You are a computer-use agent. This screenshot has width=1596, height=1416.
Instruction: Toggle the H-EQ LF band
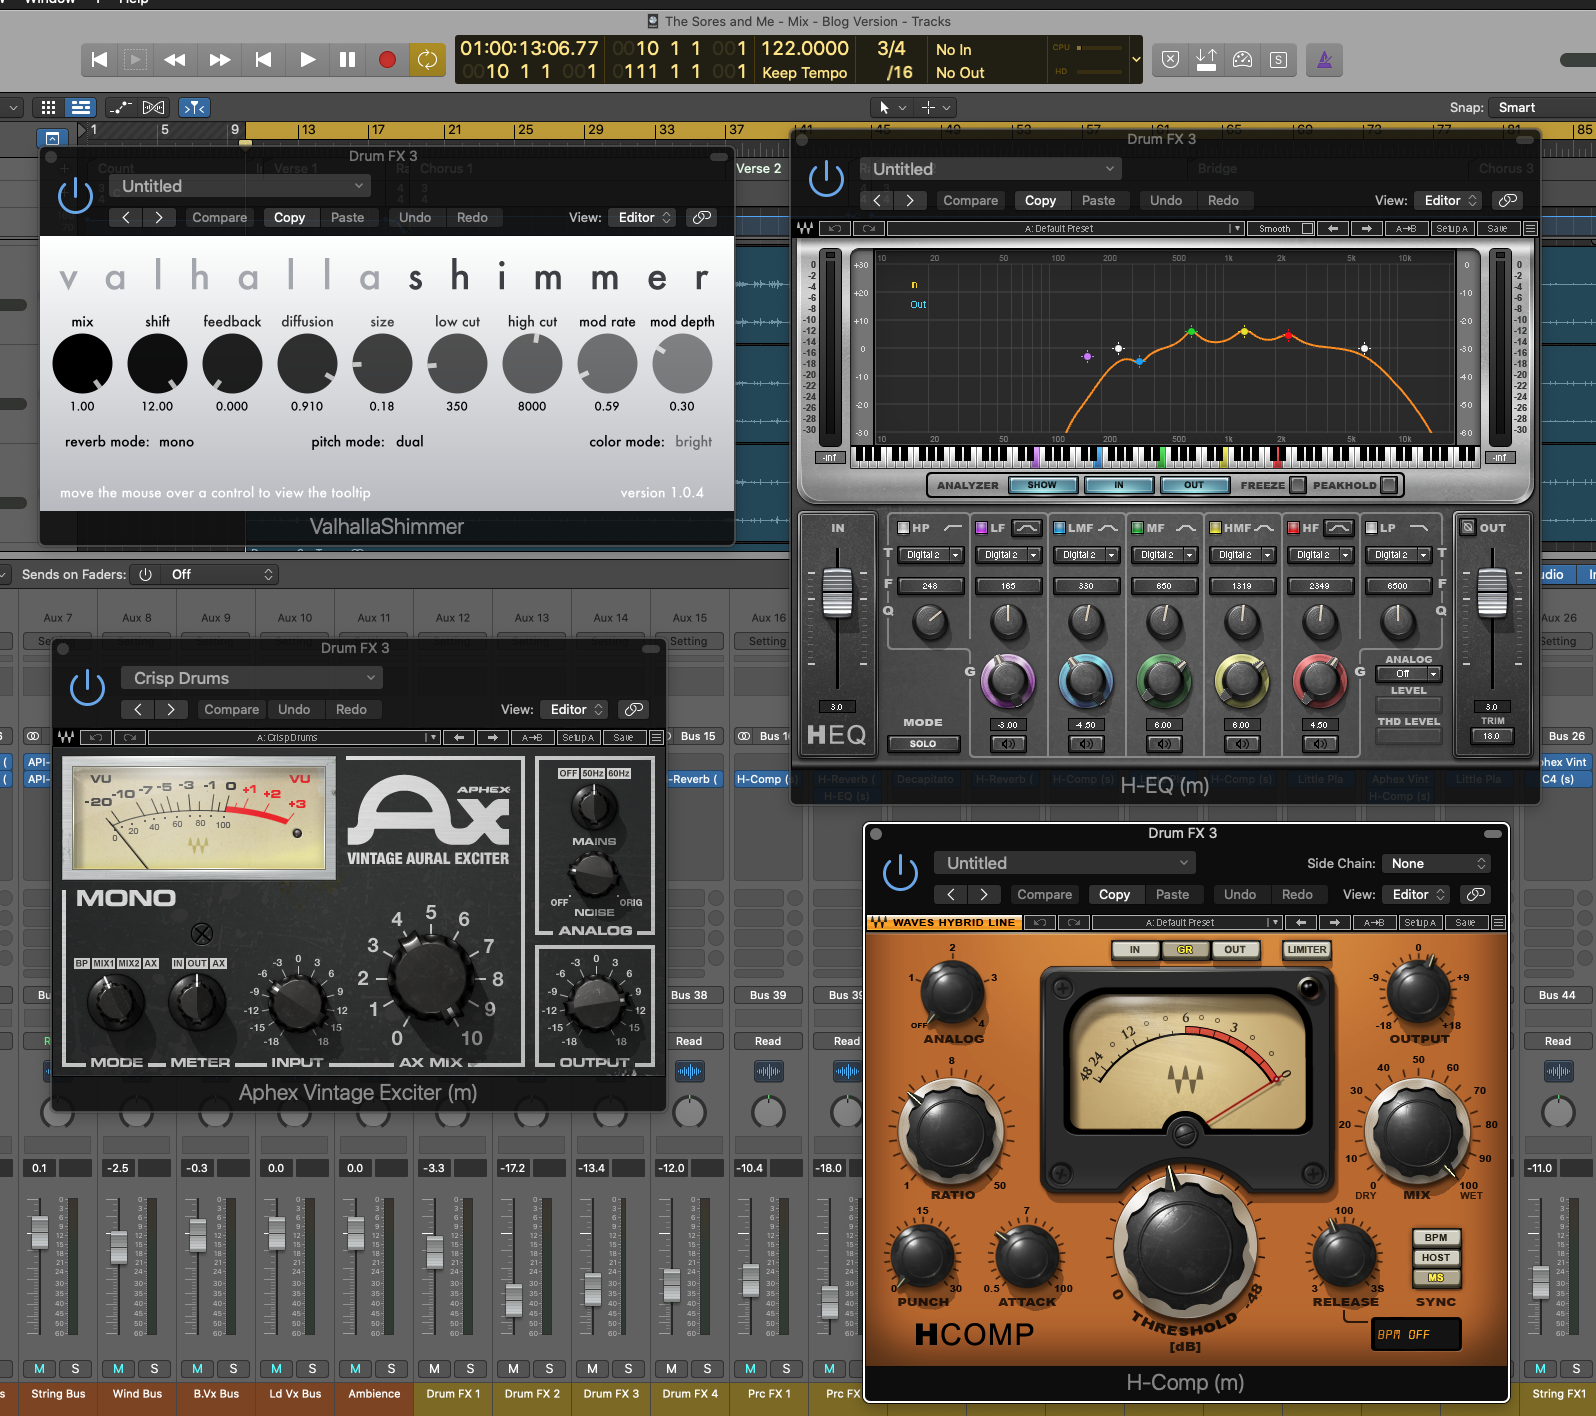click(981, 528)
